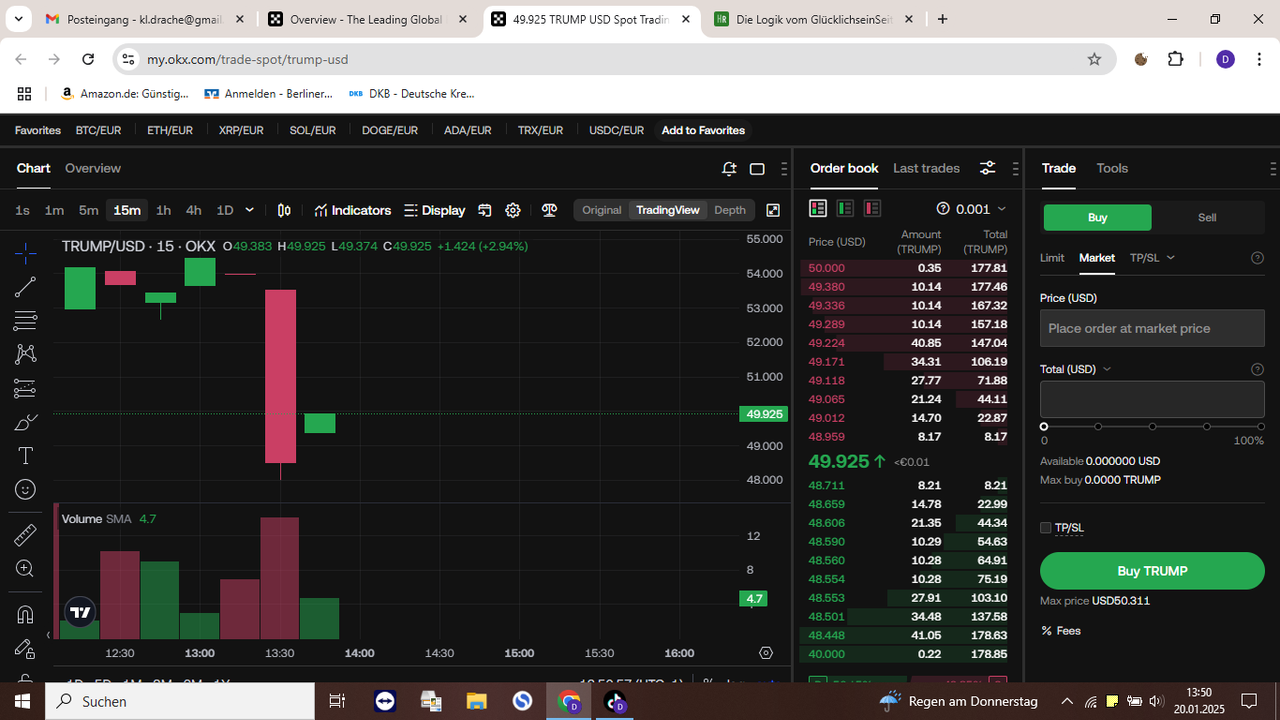Enable the TP/SL checkbox
Screen dimensions: 1280x720
click(1046, 528)
